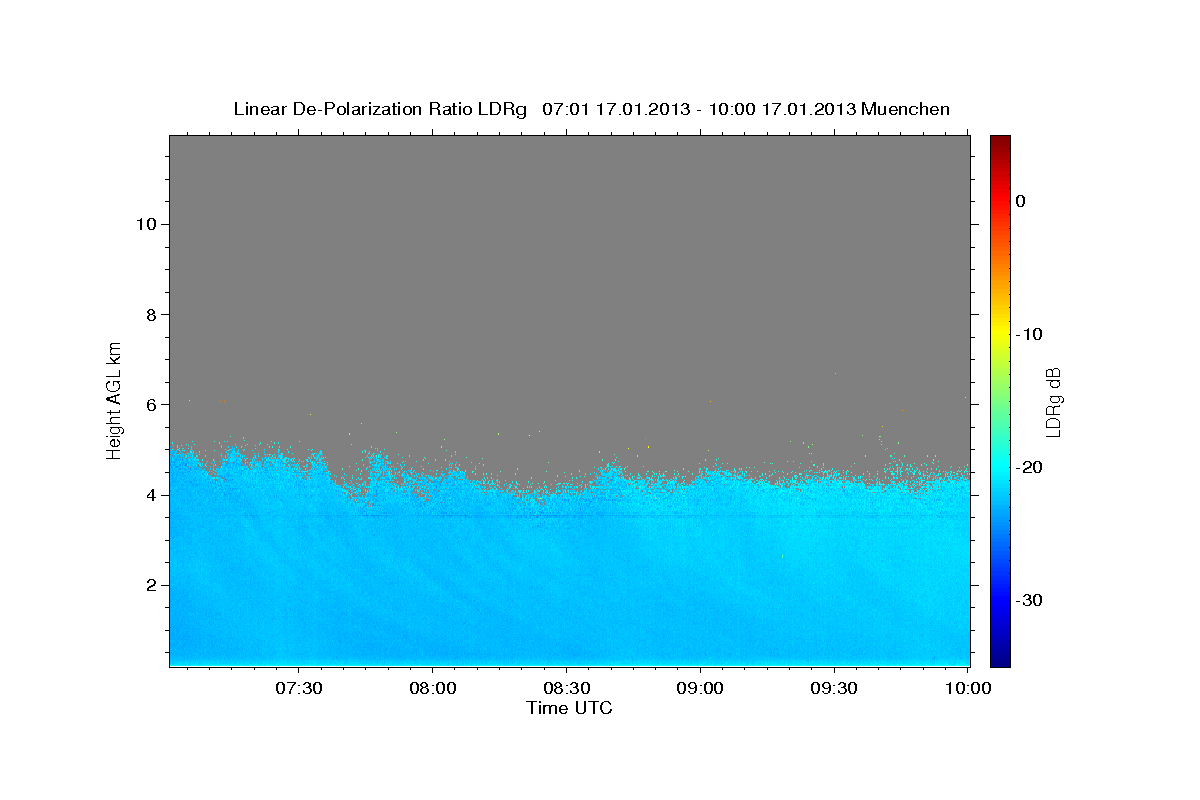Click the colorbar value -10

pyautogui.click(x=1029, y=334)
